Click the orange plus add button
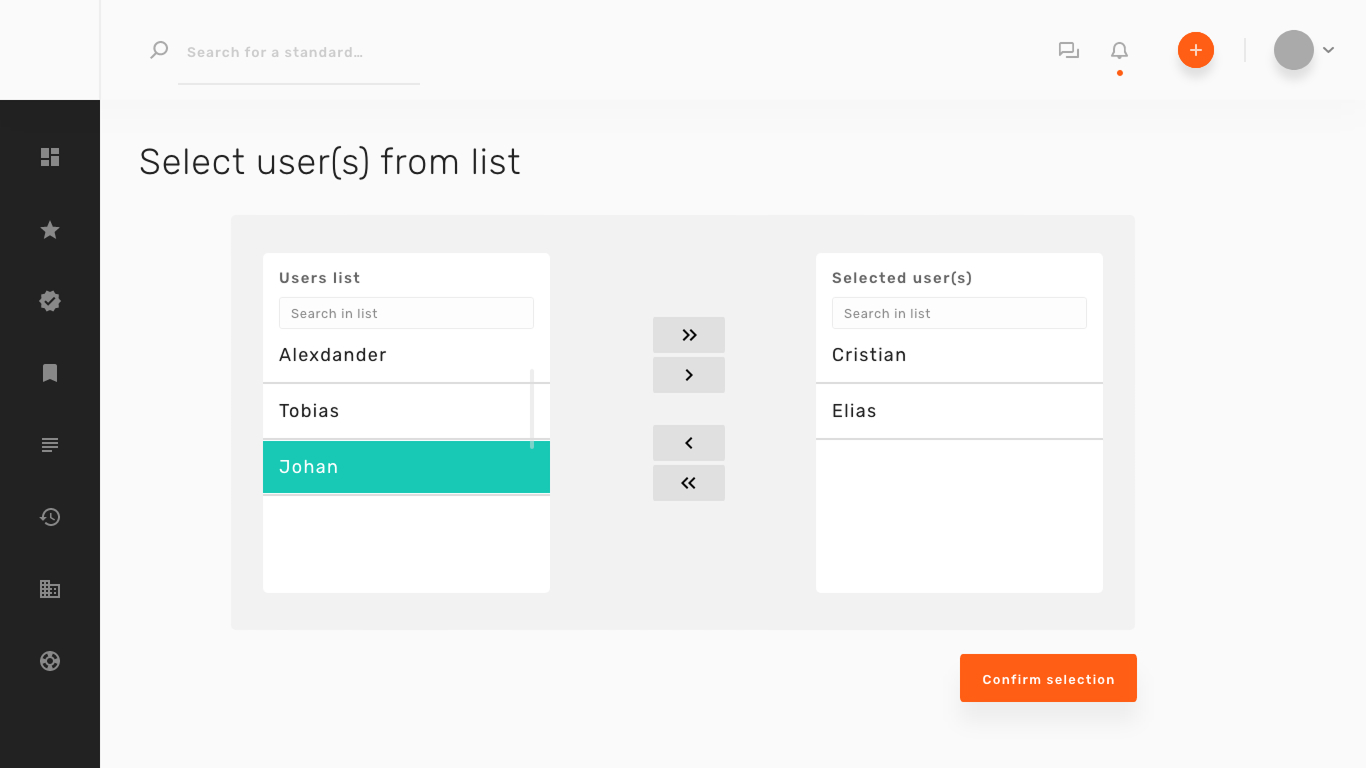Screen dimensions: 1366x768 point(1196,50)
